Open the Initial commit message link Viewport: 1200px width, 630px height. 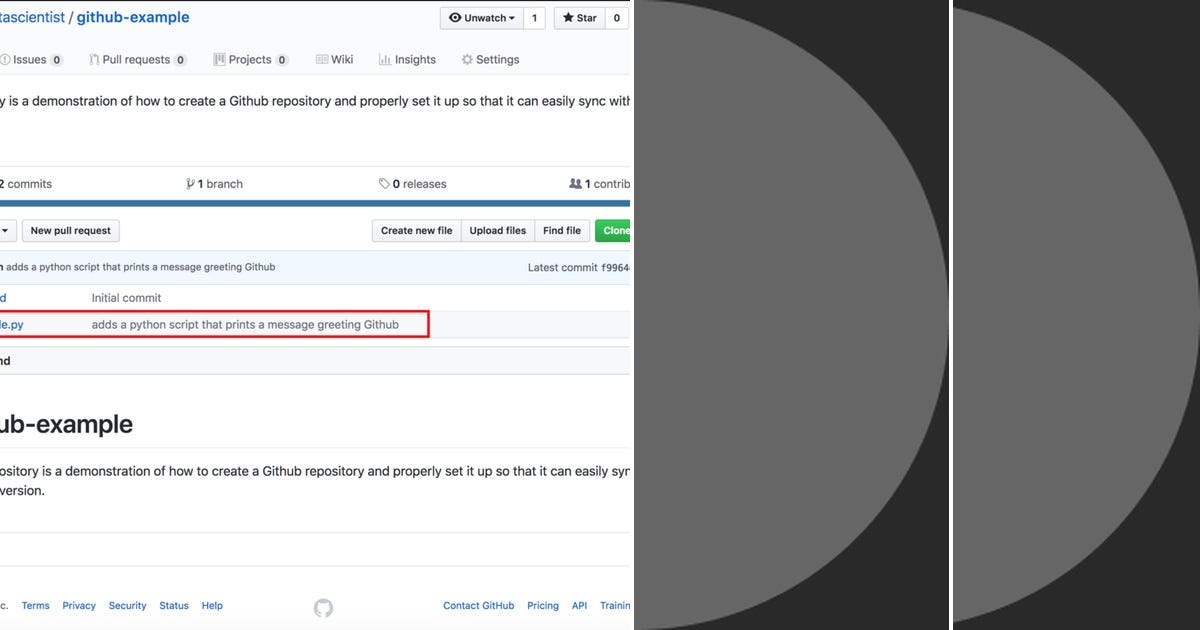126,298
